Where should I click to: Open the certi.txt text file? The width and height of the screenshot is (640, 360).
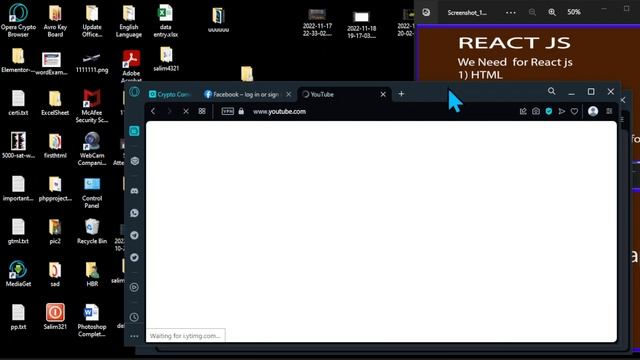(x=18, y=102)
